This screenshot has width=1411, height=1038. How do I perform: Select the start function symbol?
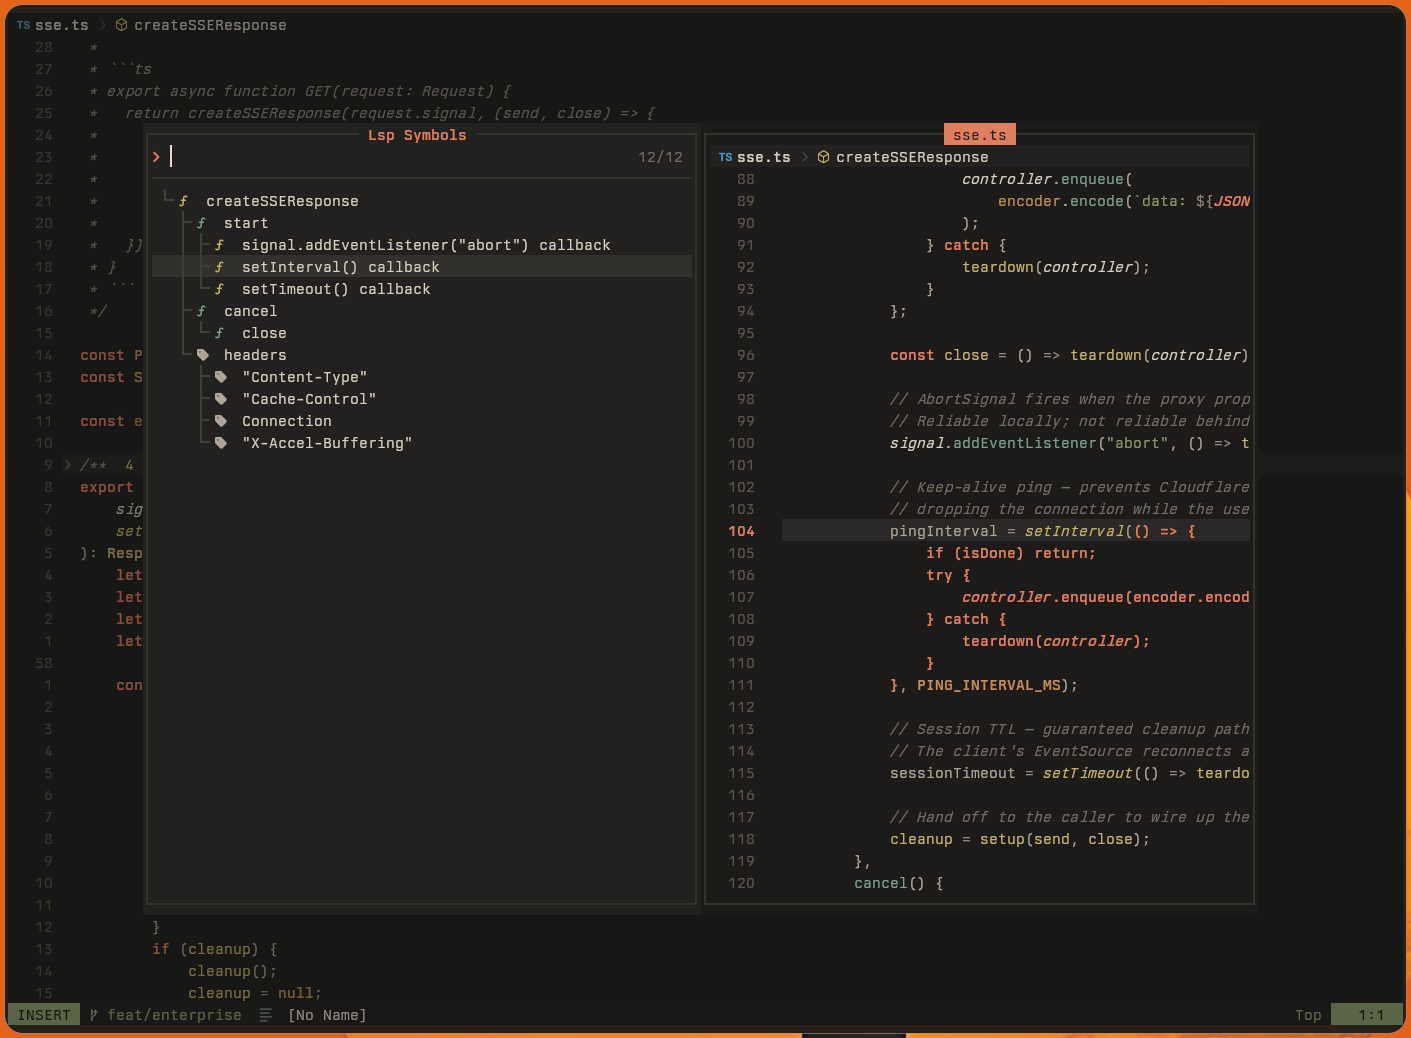[x=246, y=223]
